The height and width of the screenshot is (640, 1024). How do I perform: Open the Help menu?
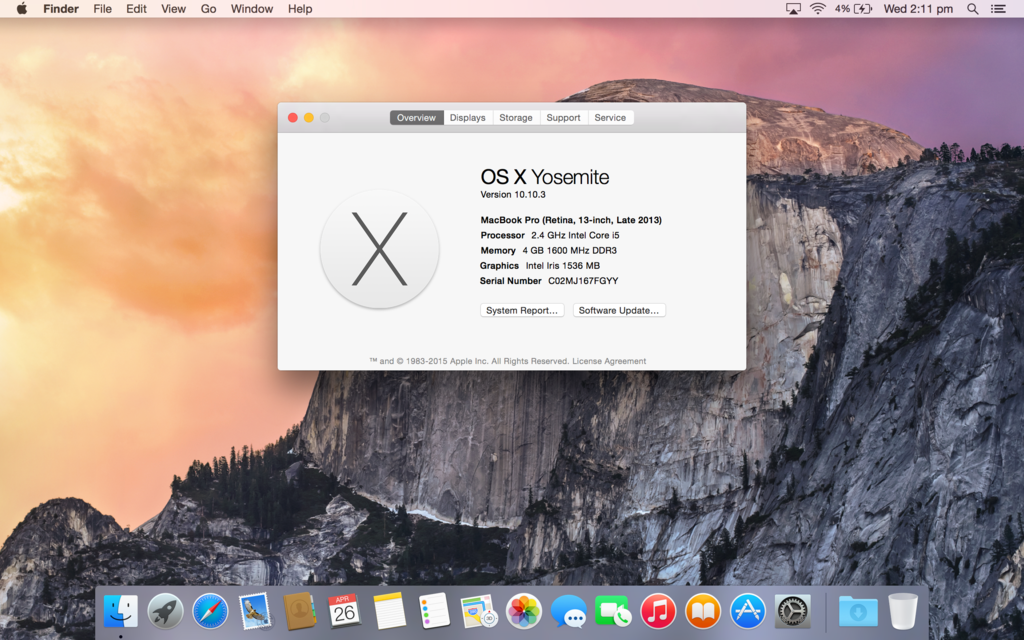(x=300, y=8)
